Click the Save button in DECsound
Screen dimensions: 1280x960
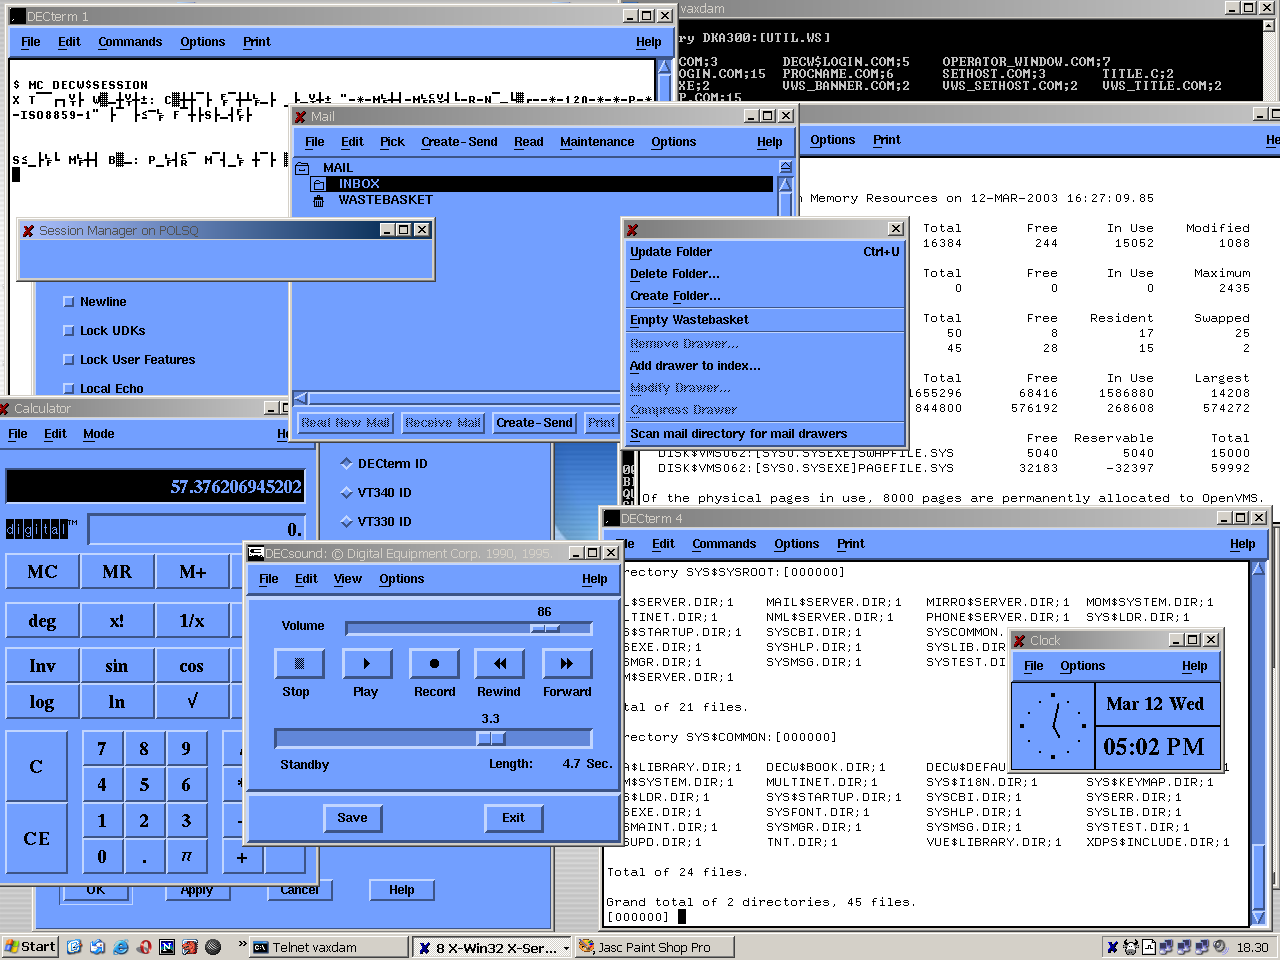point(352,818)
